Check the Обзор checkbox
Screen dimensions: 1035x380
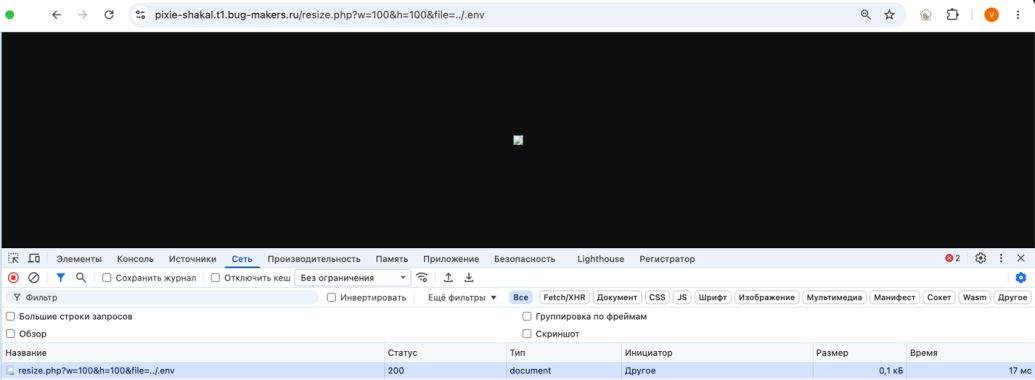[10, 334]
